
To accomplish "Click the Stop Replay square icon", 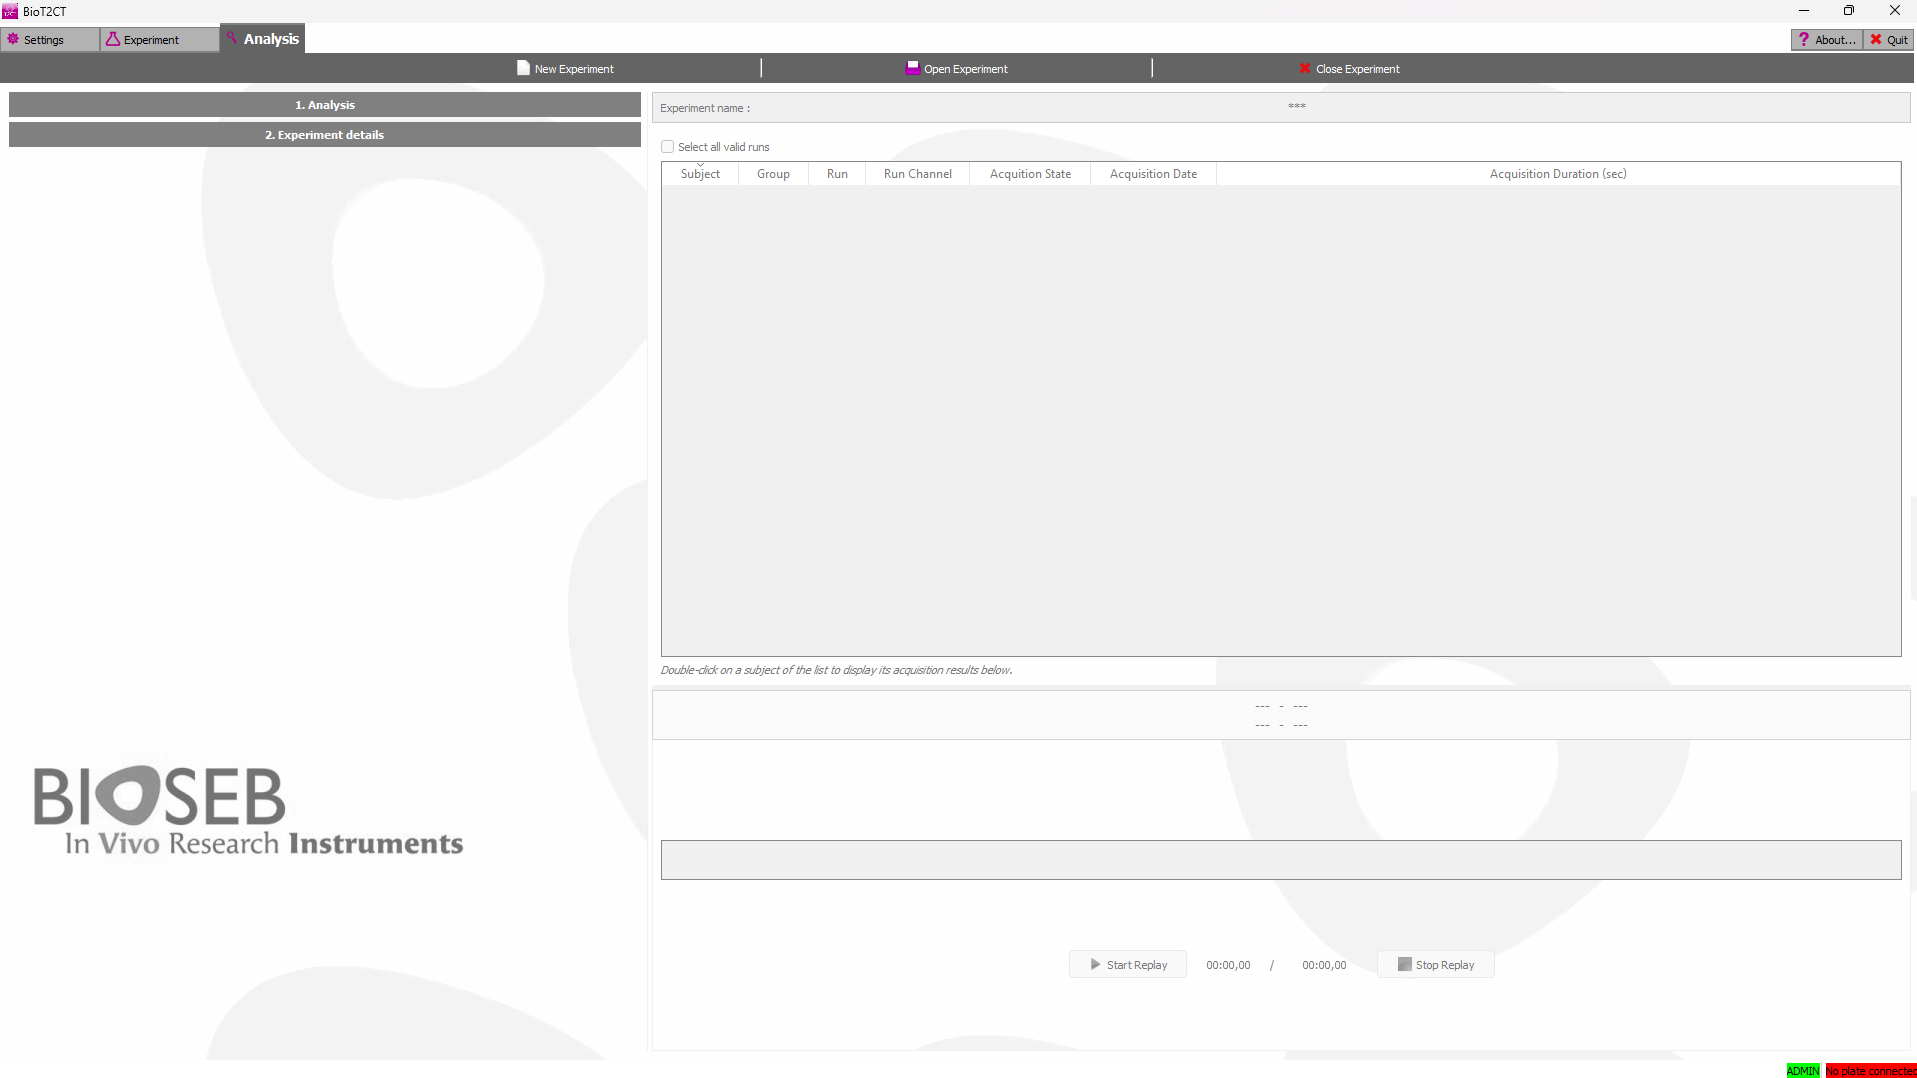I will pos(1404,965).
